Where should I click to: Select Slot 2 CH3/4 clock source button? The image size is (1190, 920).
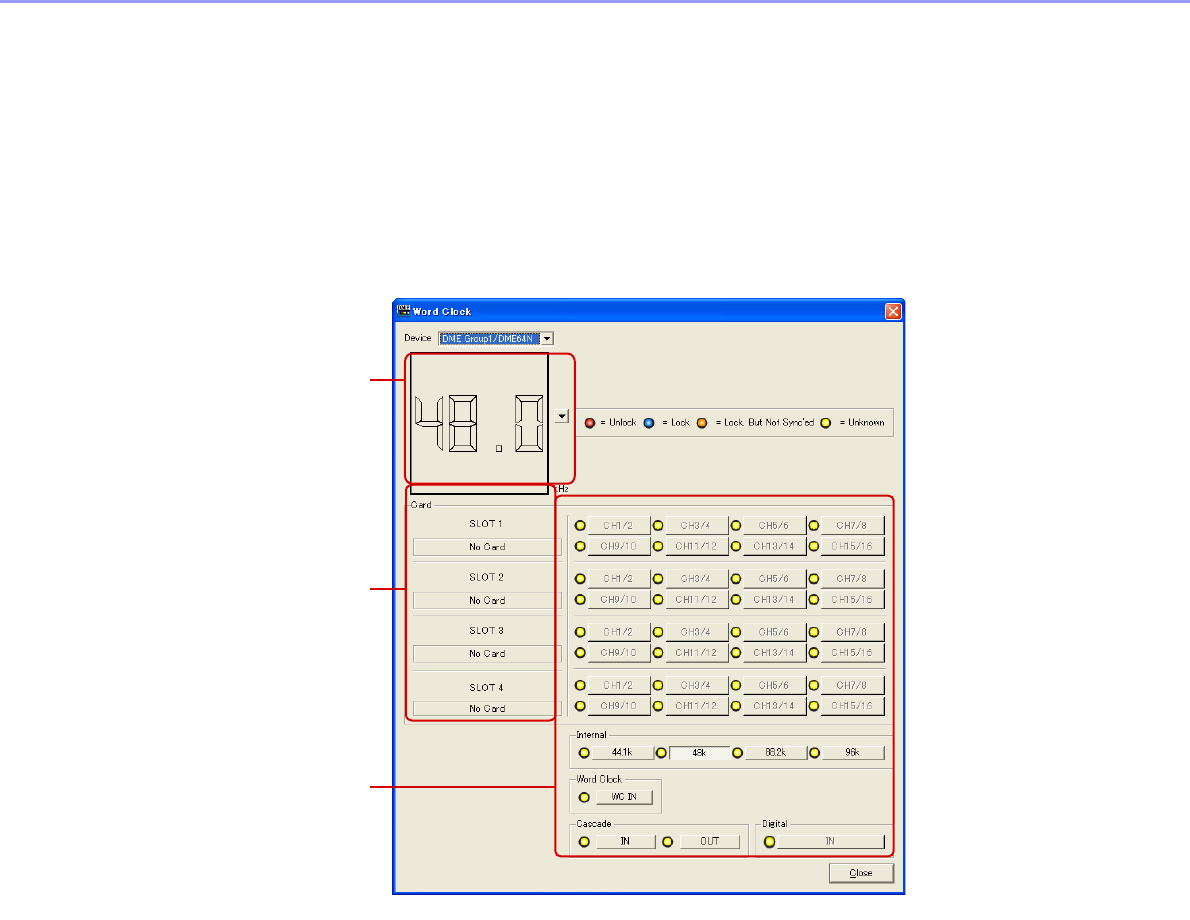(x=696, y=578)
